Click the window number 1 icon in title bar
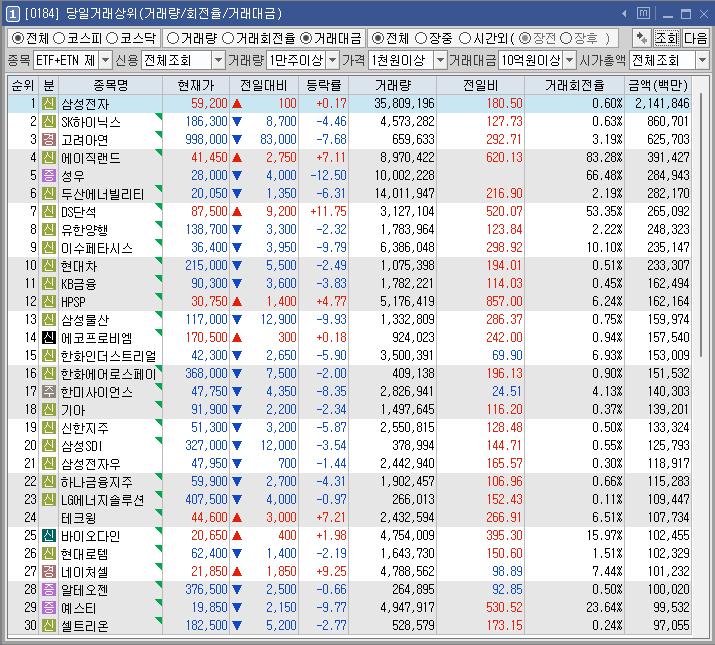The image size is (715, 645). coord(13,14)
